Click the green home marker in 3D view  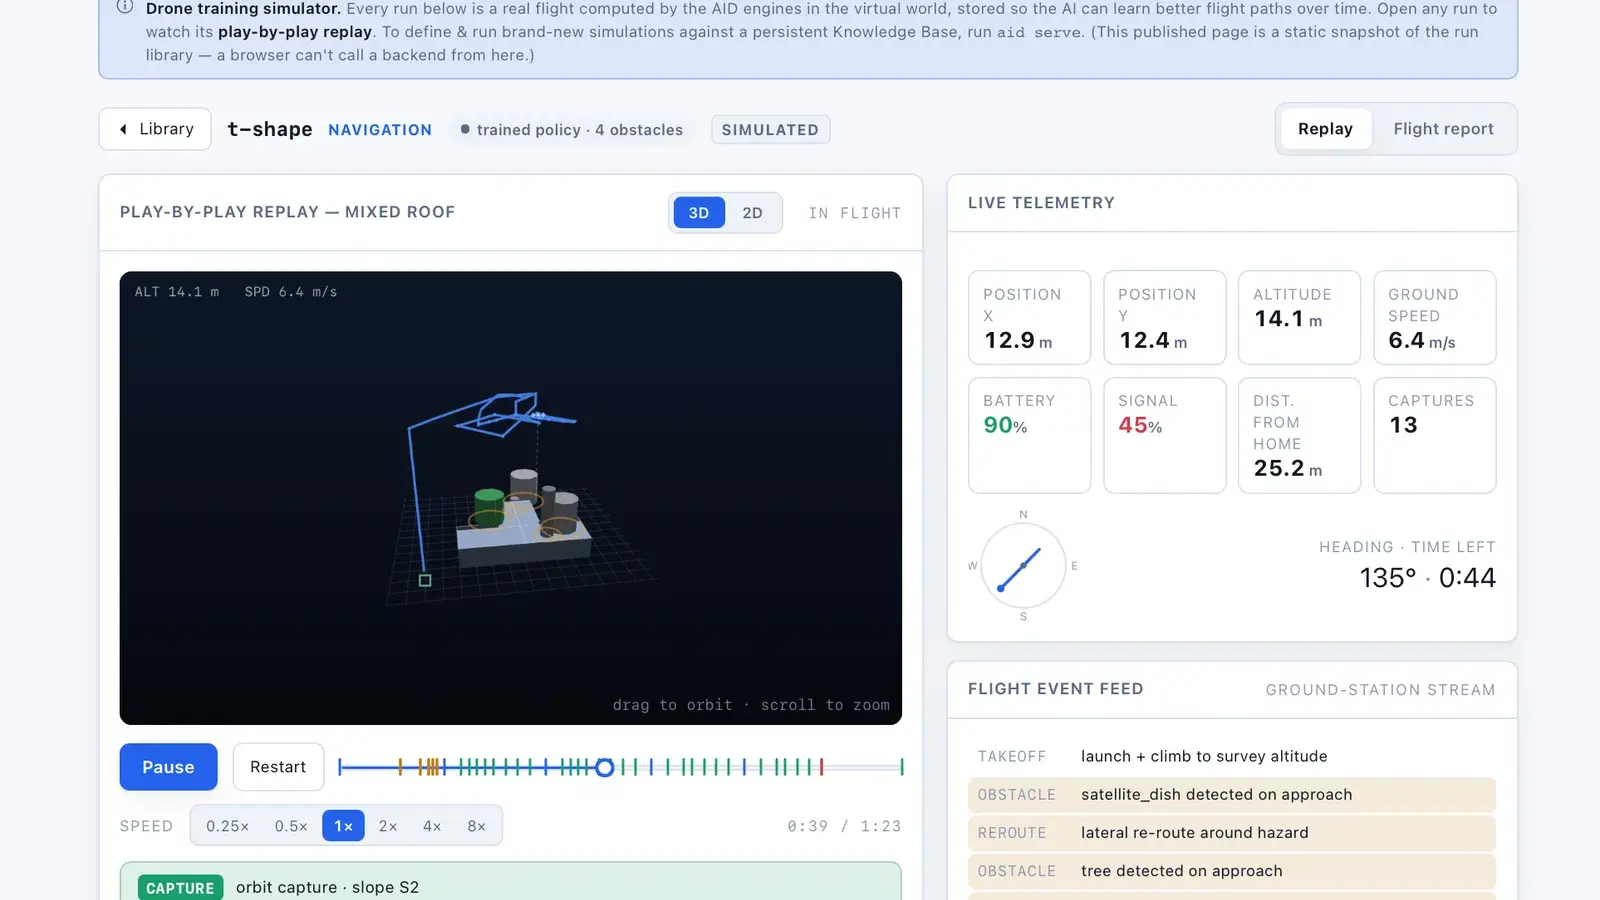(x=425, y=580)
